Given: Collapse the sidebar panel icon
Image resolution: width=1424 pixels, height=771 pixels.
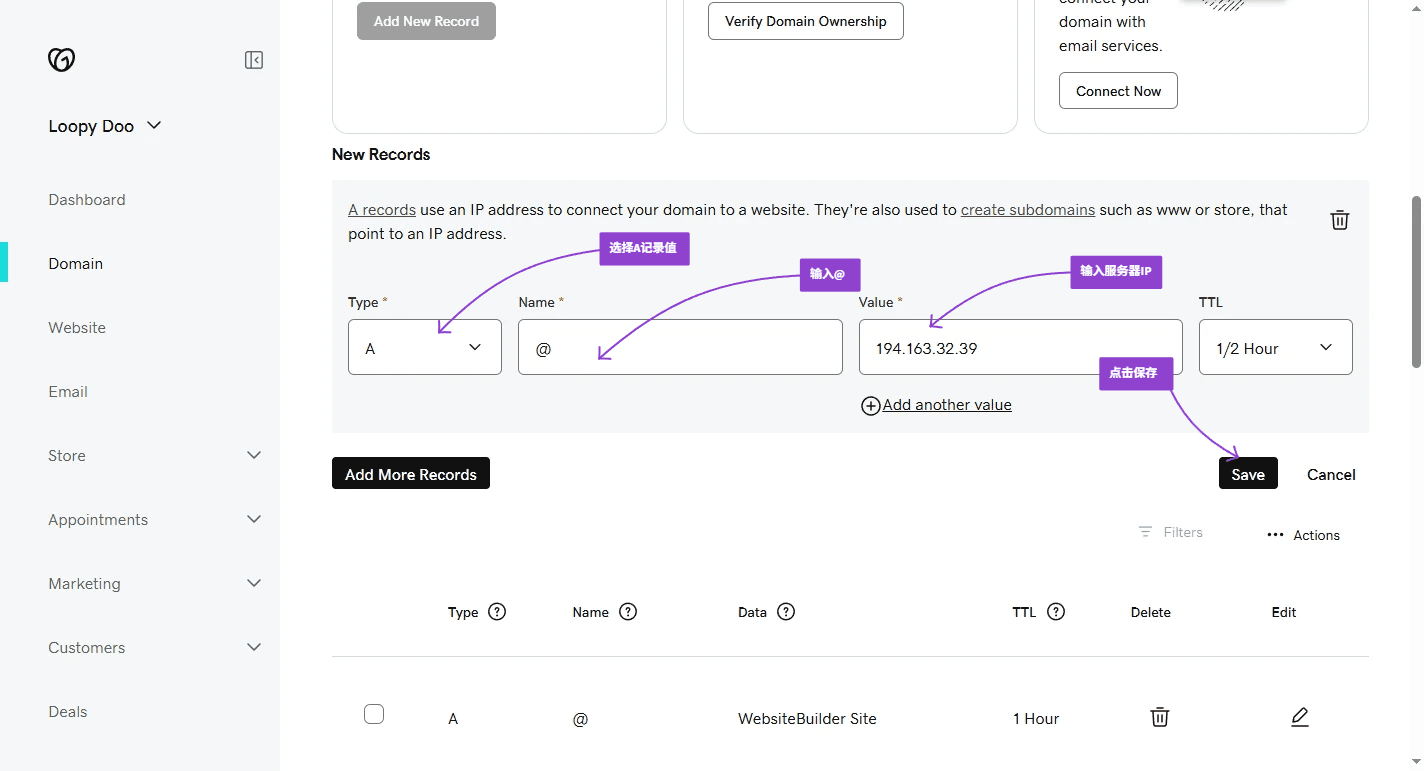Looking at the screenshot, I should tap(254, 60).
